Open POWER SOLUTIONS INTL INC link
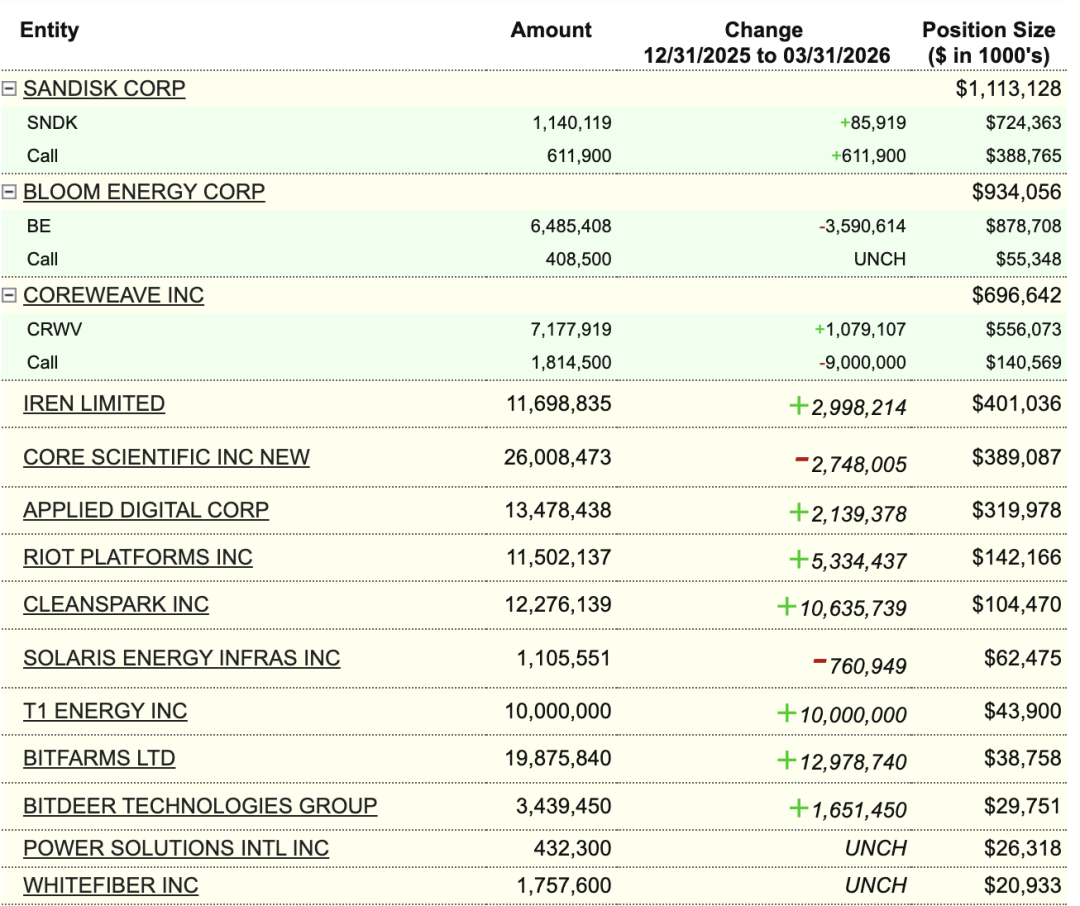 click(x=176, y=848)
